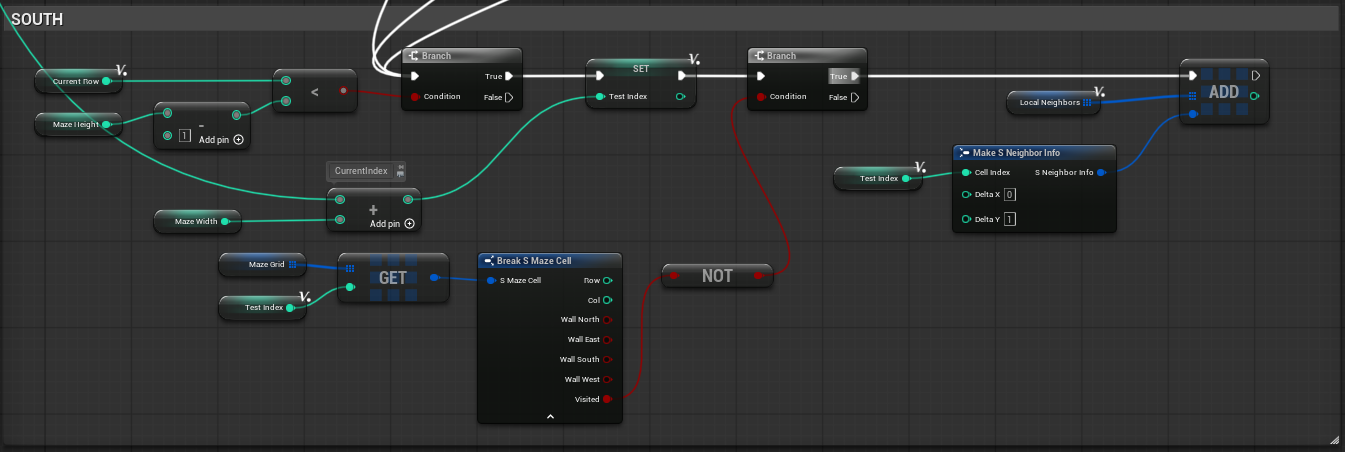Select the less-than comparison node

[315, 91]
